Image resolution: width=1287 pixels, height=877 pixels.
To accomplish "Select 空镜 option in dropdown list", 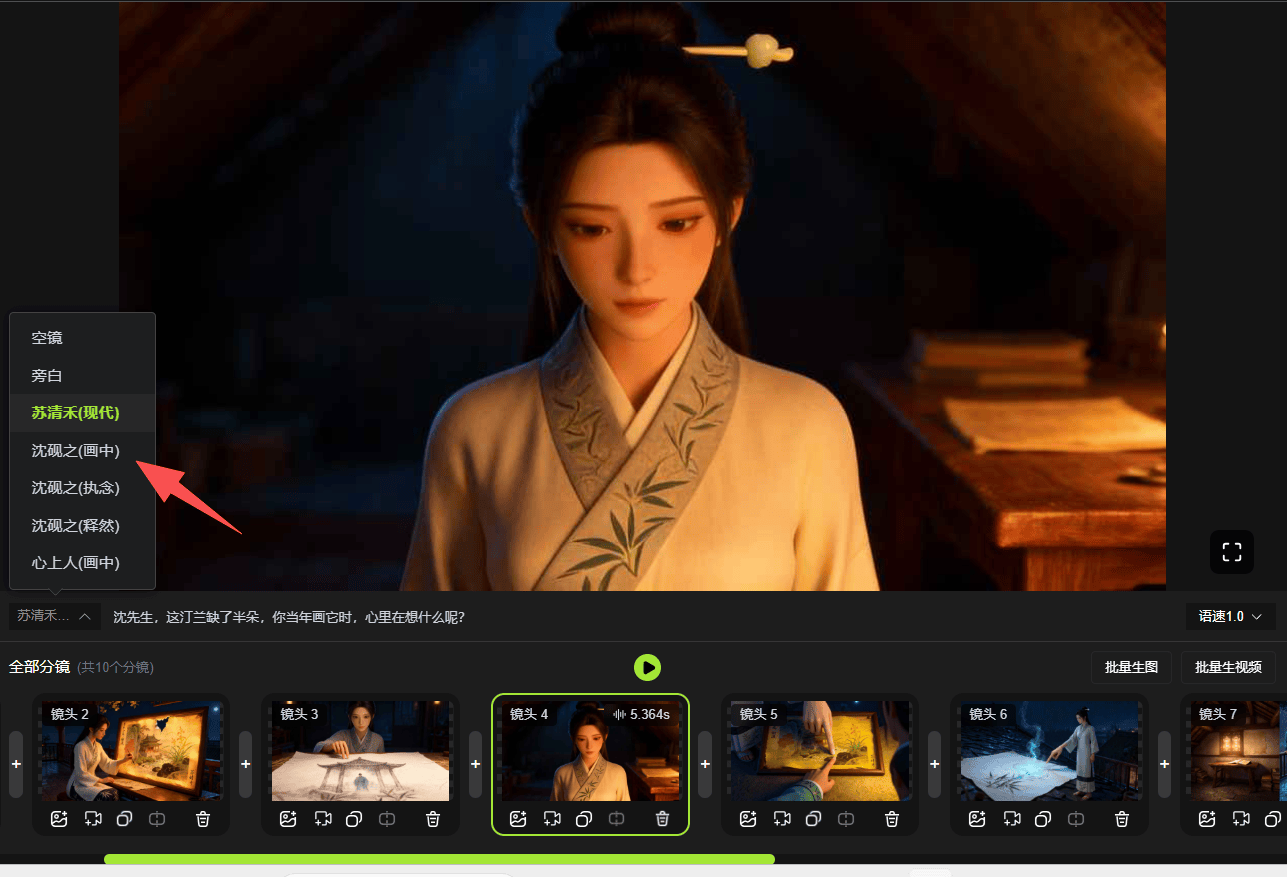I will coord(47,338).
